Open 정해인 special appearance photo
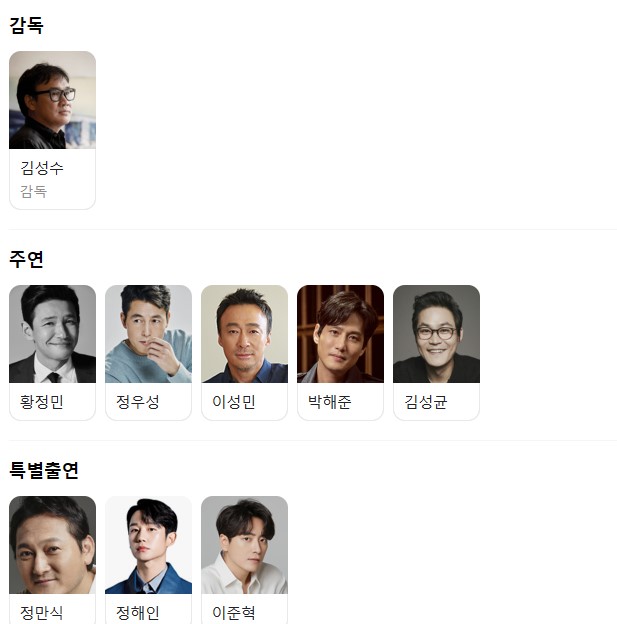 [148, 545]
